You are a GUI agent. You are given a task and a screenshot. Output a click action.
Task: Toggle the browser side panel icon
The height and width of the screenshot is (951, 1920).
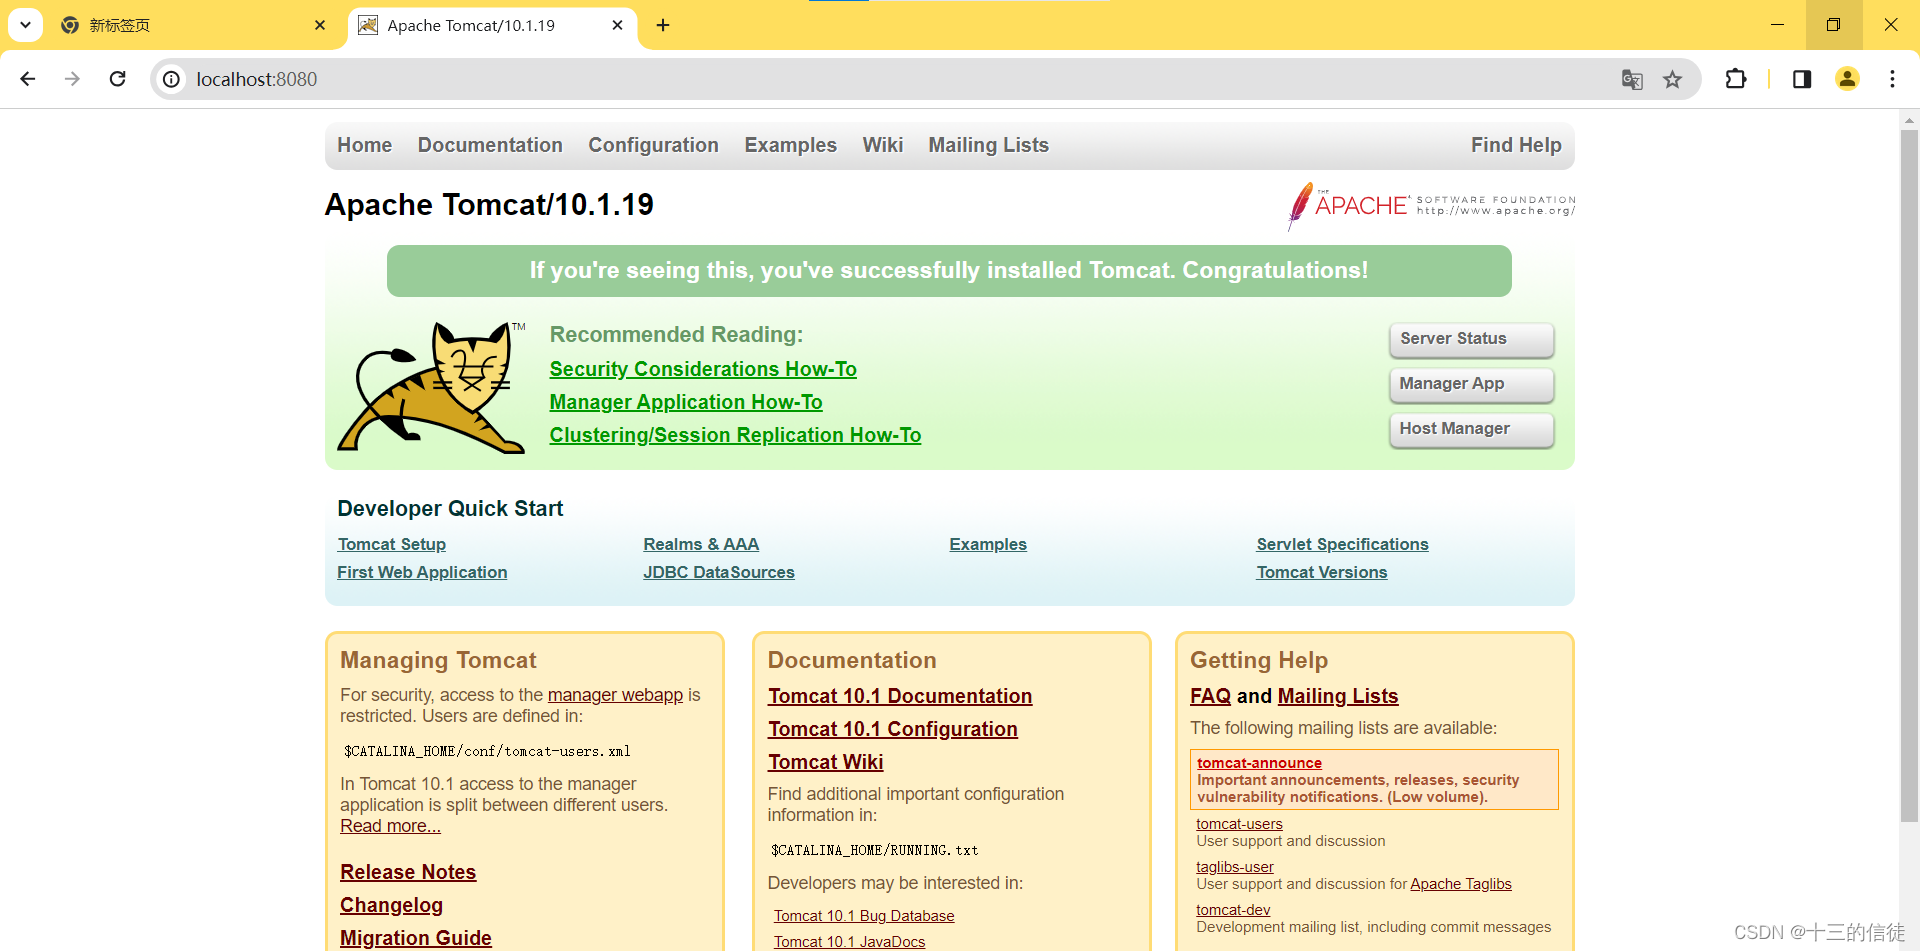pos(1802,79)
